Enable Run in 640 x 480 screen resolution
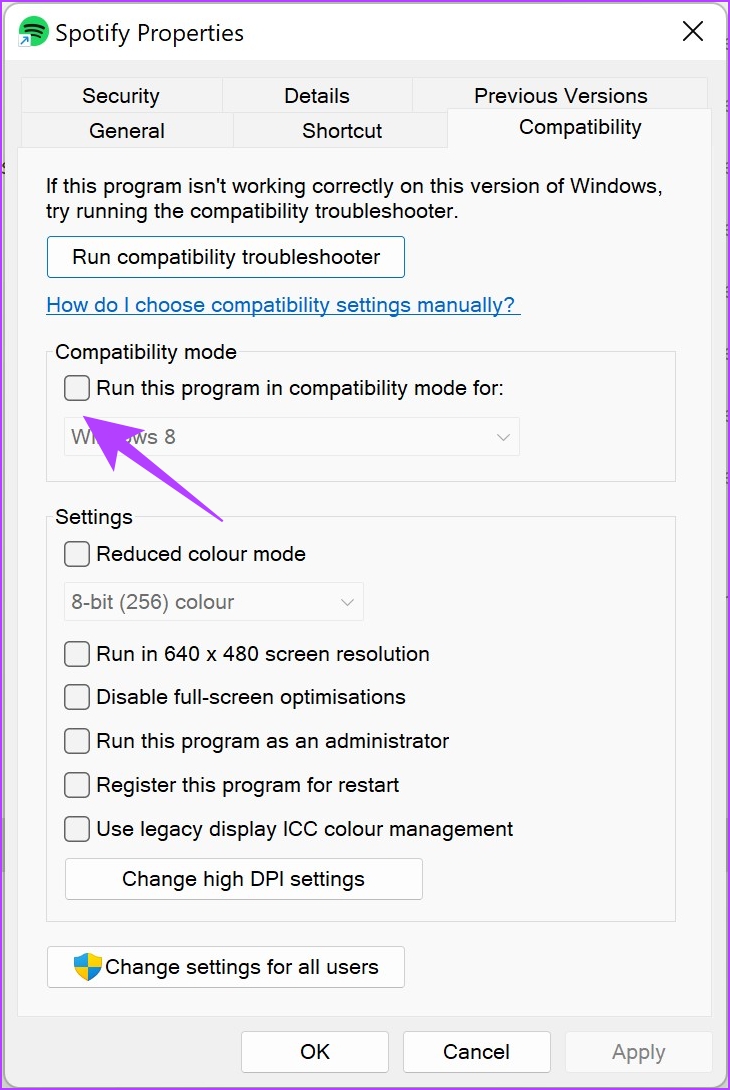Screen dimensions: 730x1090 point(76,654)
